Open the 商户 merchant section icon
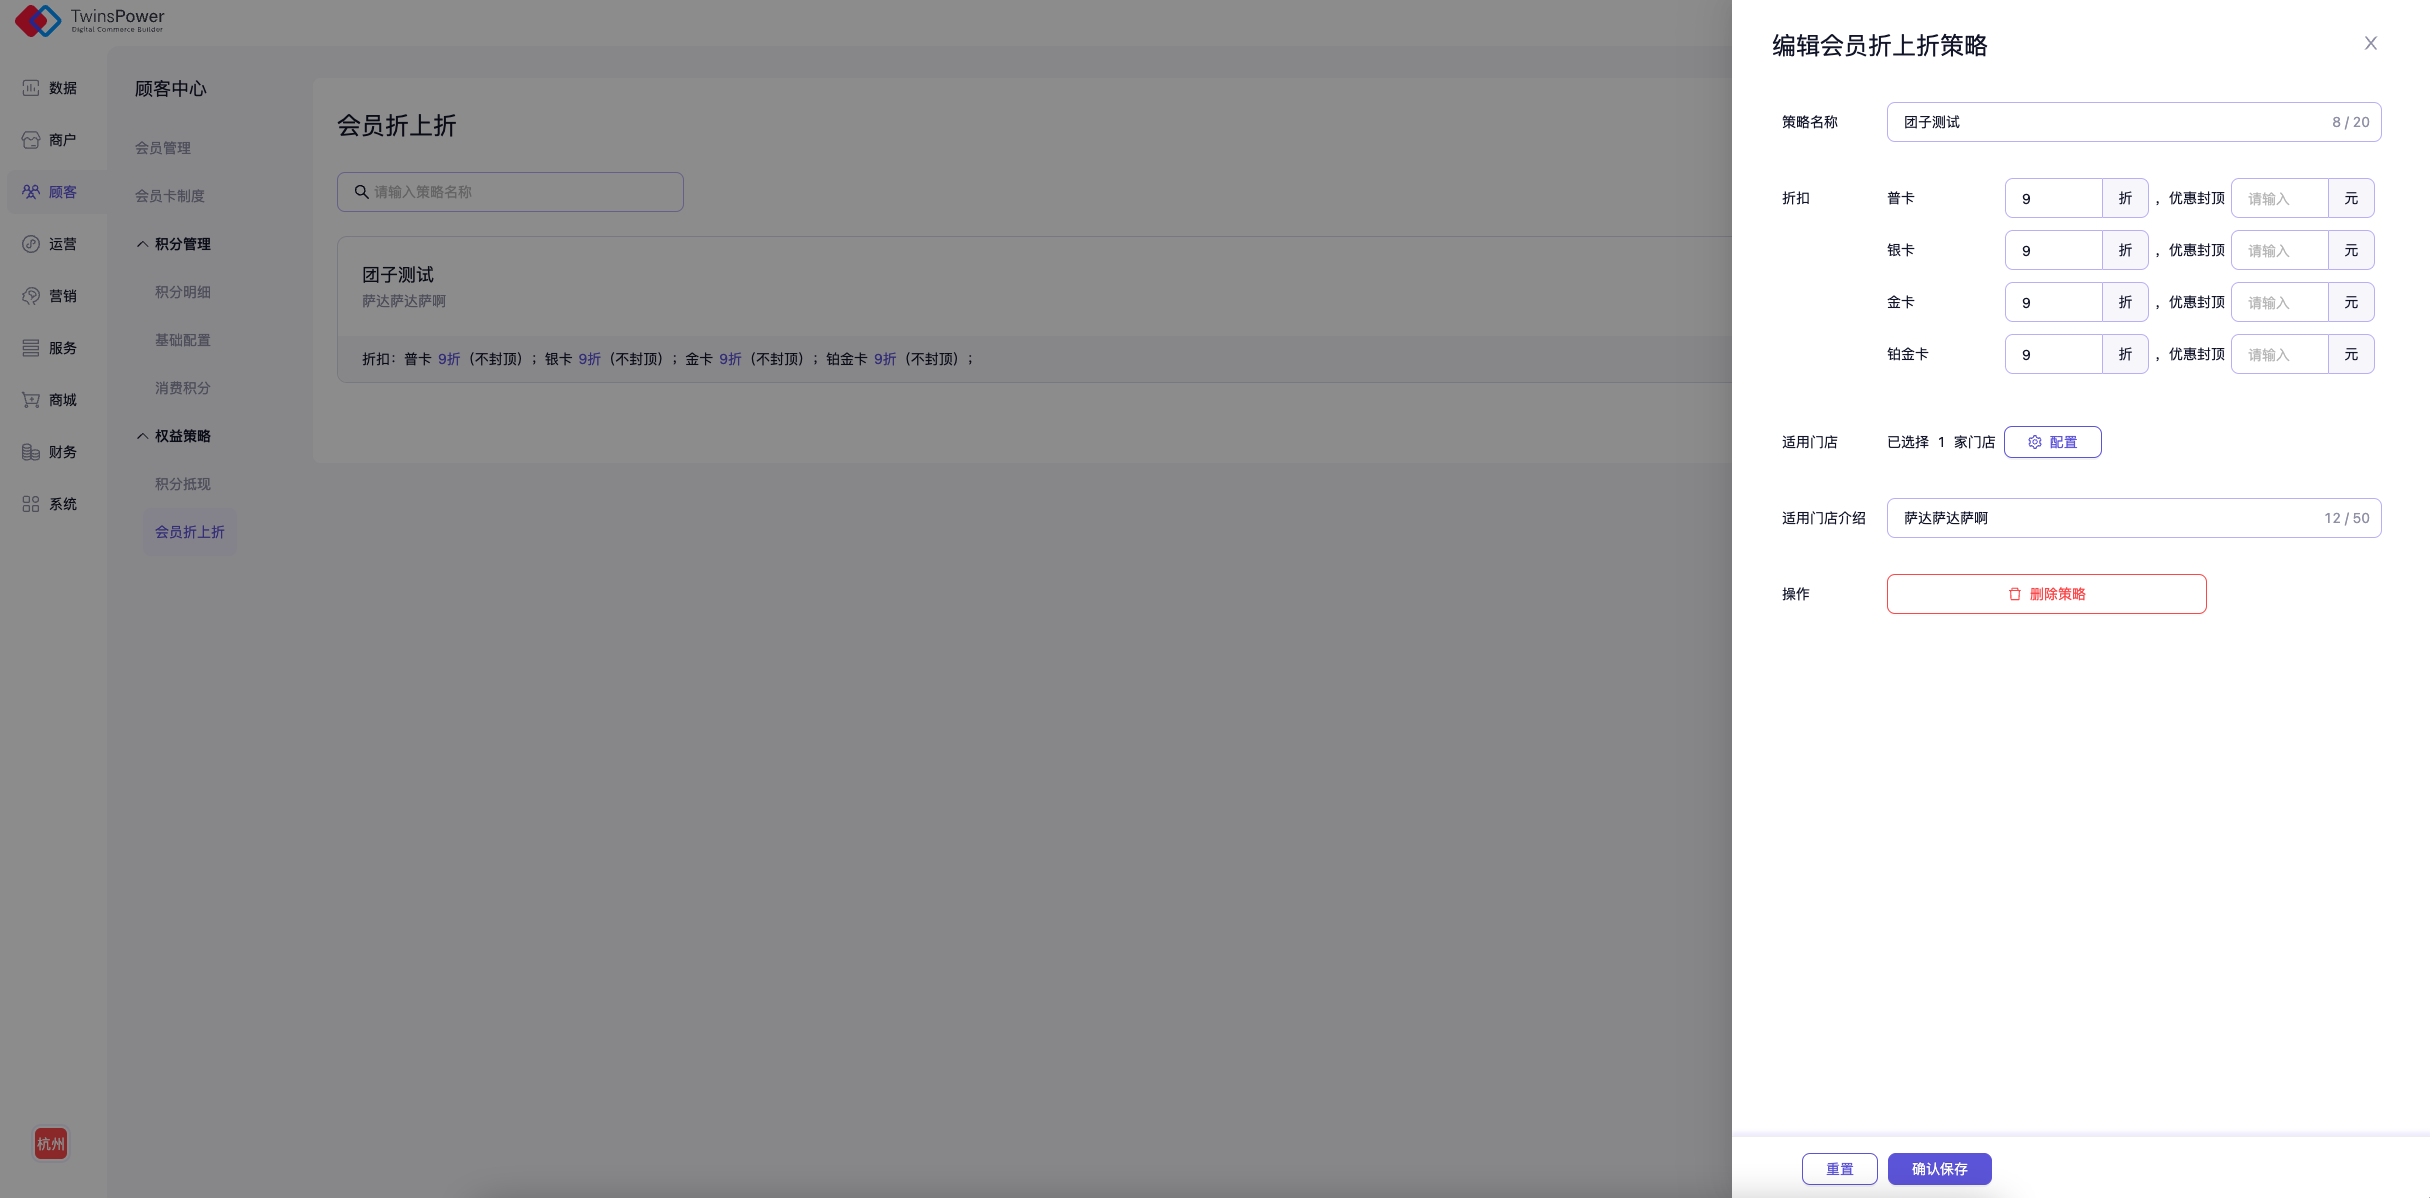The width and height of the screenshot is (2430, 1198). coord(31,140)
